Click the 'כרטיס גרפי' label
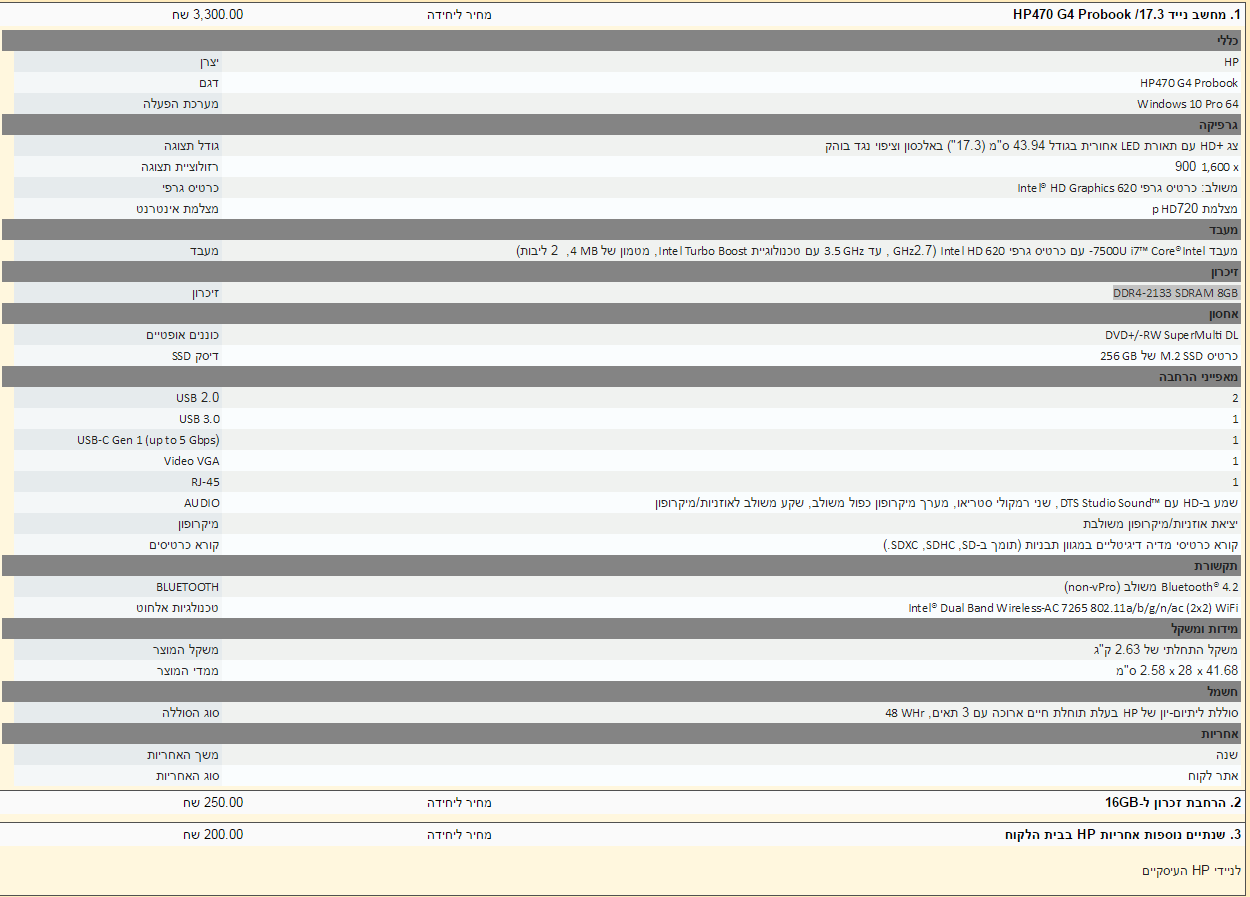This screenshot has width=1250, height=897. pyautogui.click(x=191, y=187)
